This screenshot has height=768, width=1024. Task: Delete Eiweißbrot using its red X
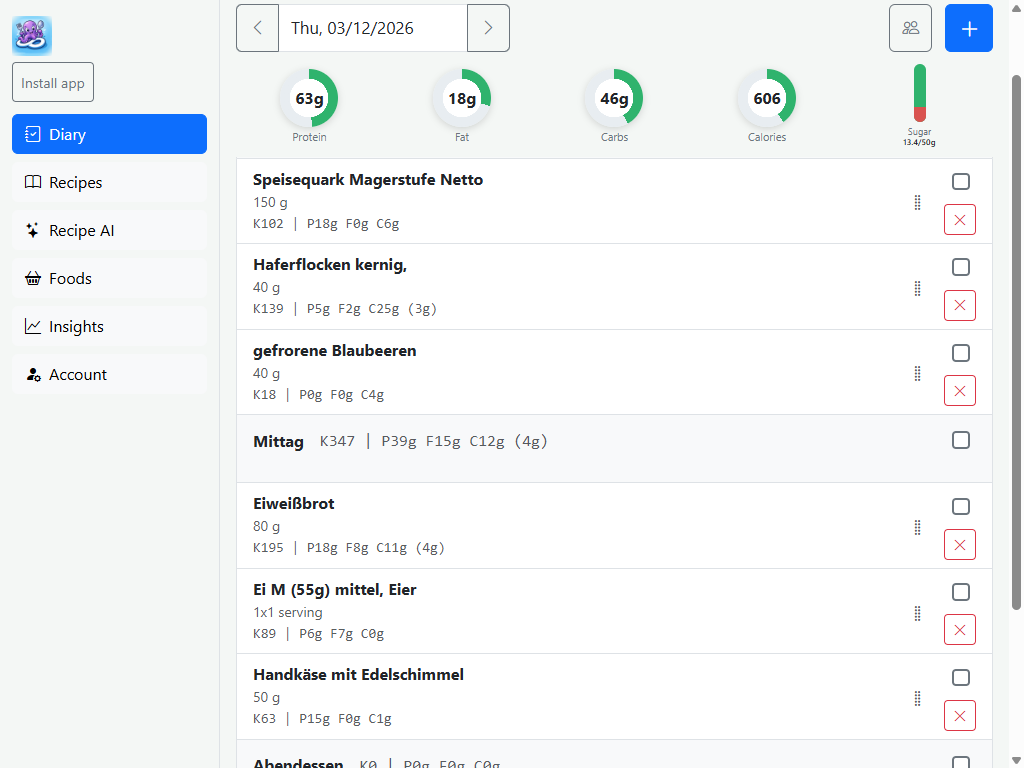959,544
